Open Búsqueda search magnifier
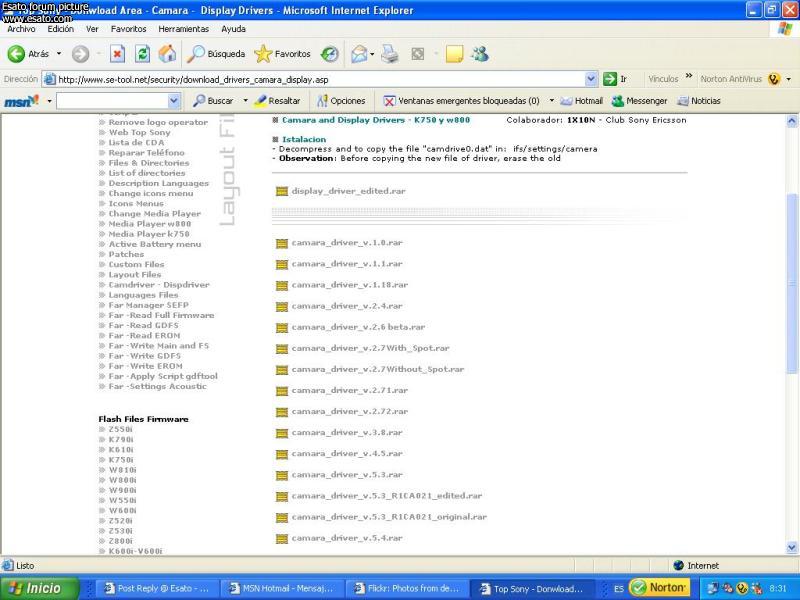This screenshot has width=800, height=600. 196,54
